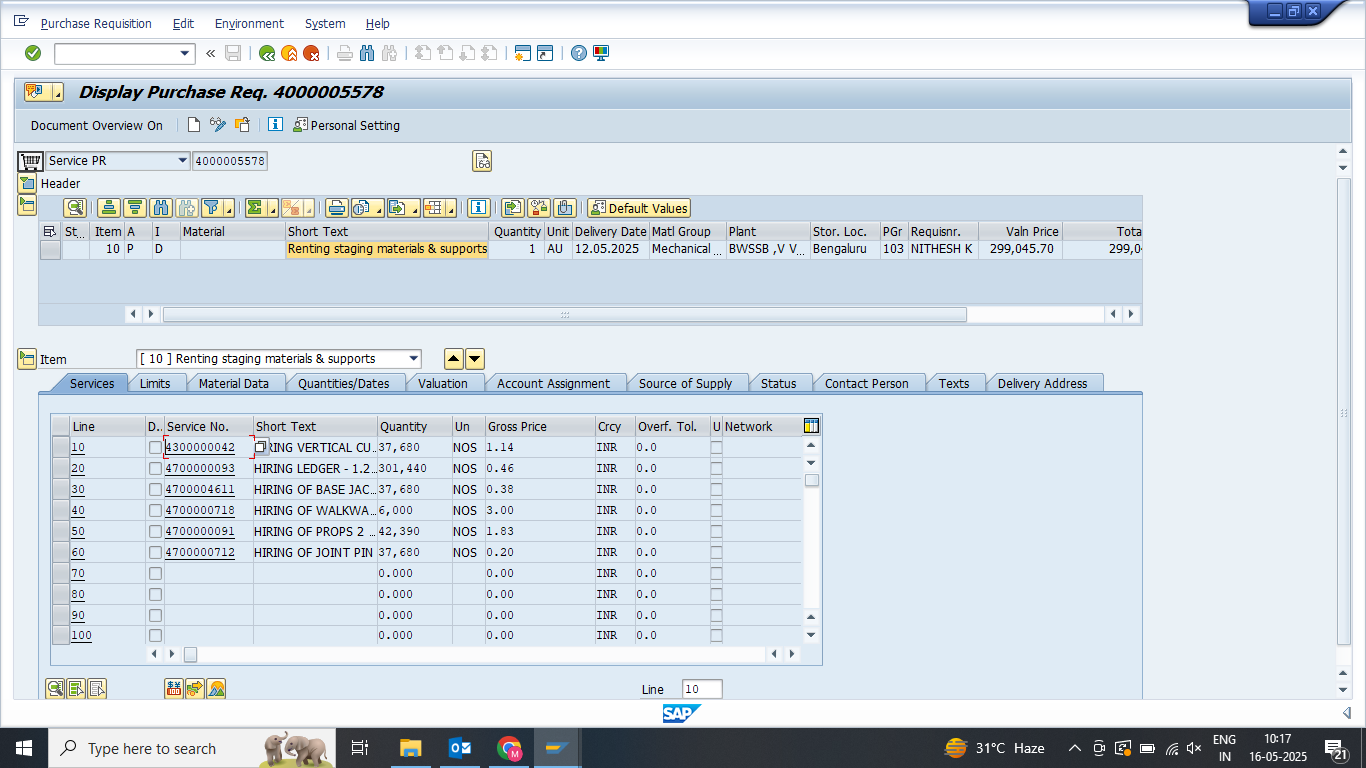Toggle deletion checkbox for service line 10
The height and width of the screenshot is (768, 1366).
click(x=155, y=448)
